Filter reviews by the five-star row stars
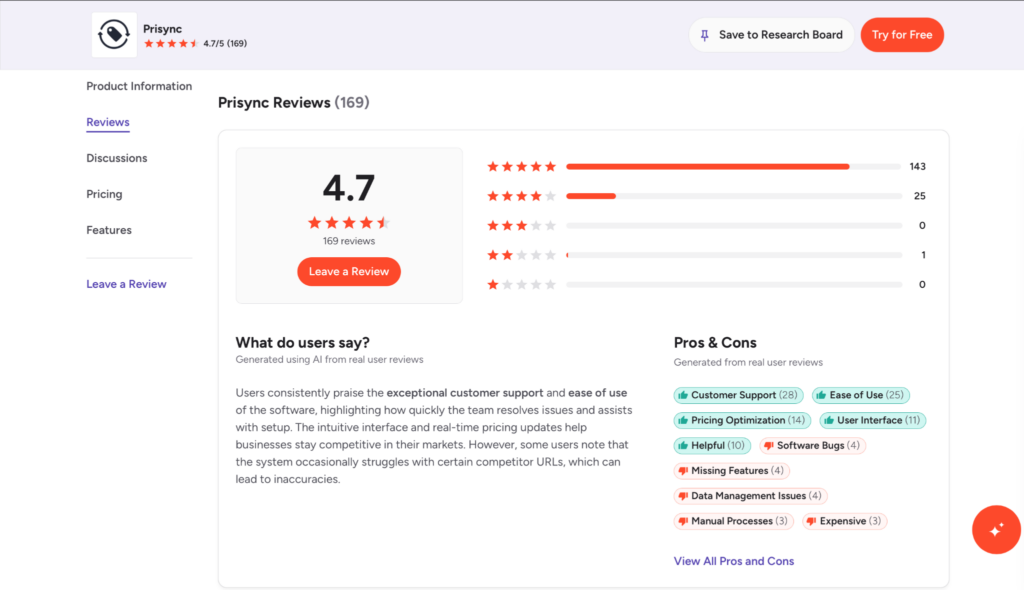The height and width of the screenshot is (590, 1024). tap(521, 167)
